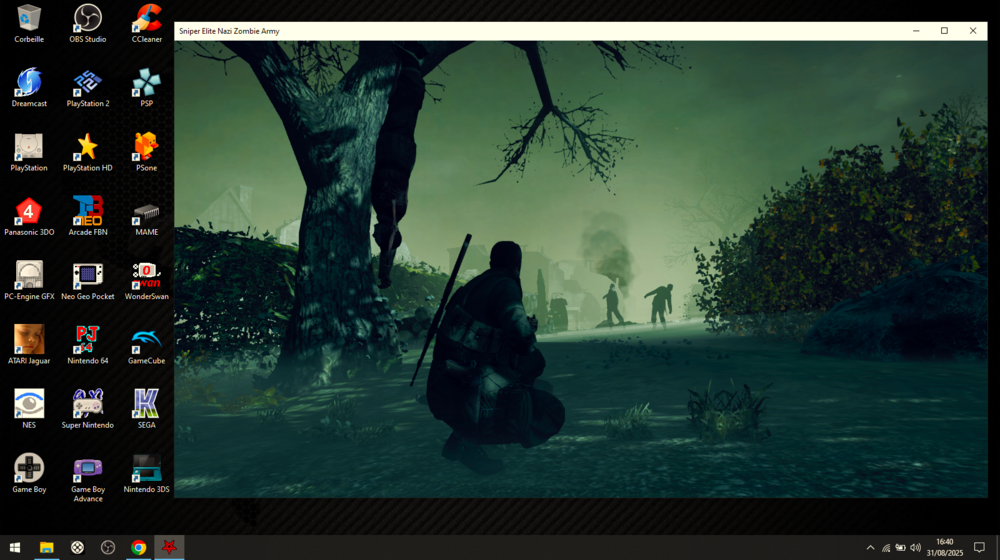Image resolution: width=1000 pixels, height=560 pixels.
Task: Open the volume control in system tray
Action: [915, 548]
